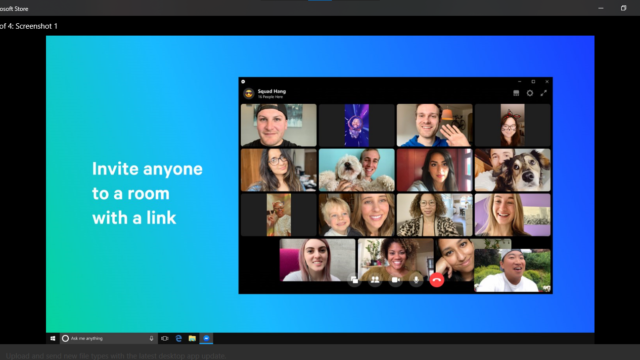
Task: Click the 16 People Here subtitle
Action: click(270, 97)
